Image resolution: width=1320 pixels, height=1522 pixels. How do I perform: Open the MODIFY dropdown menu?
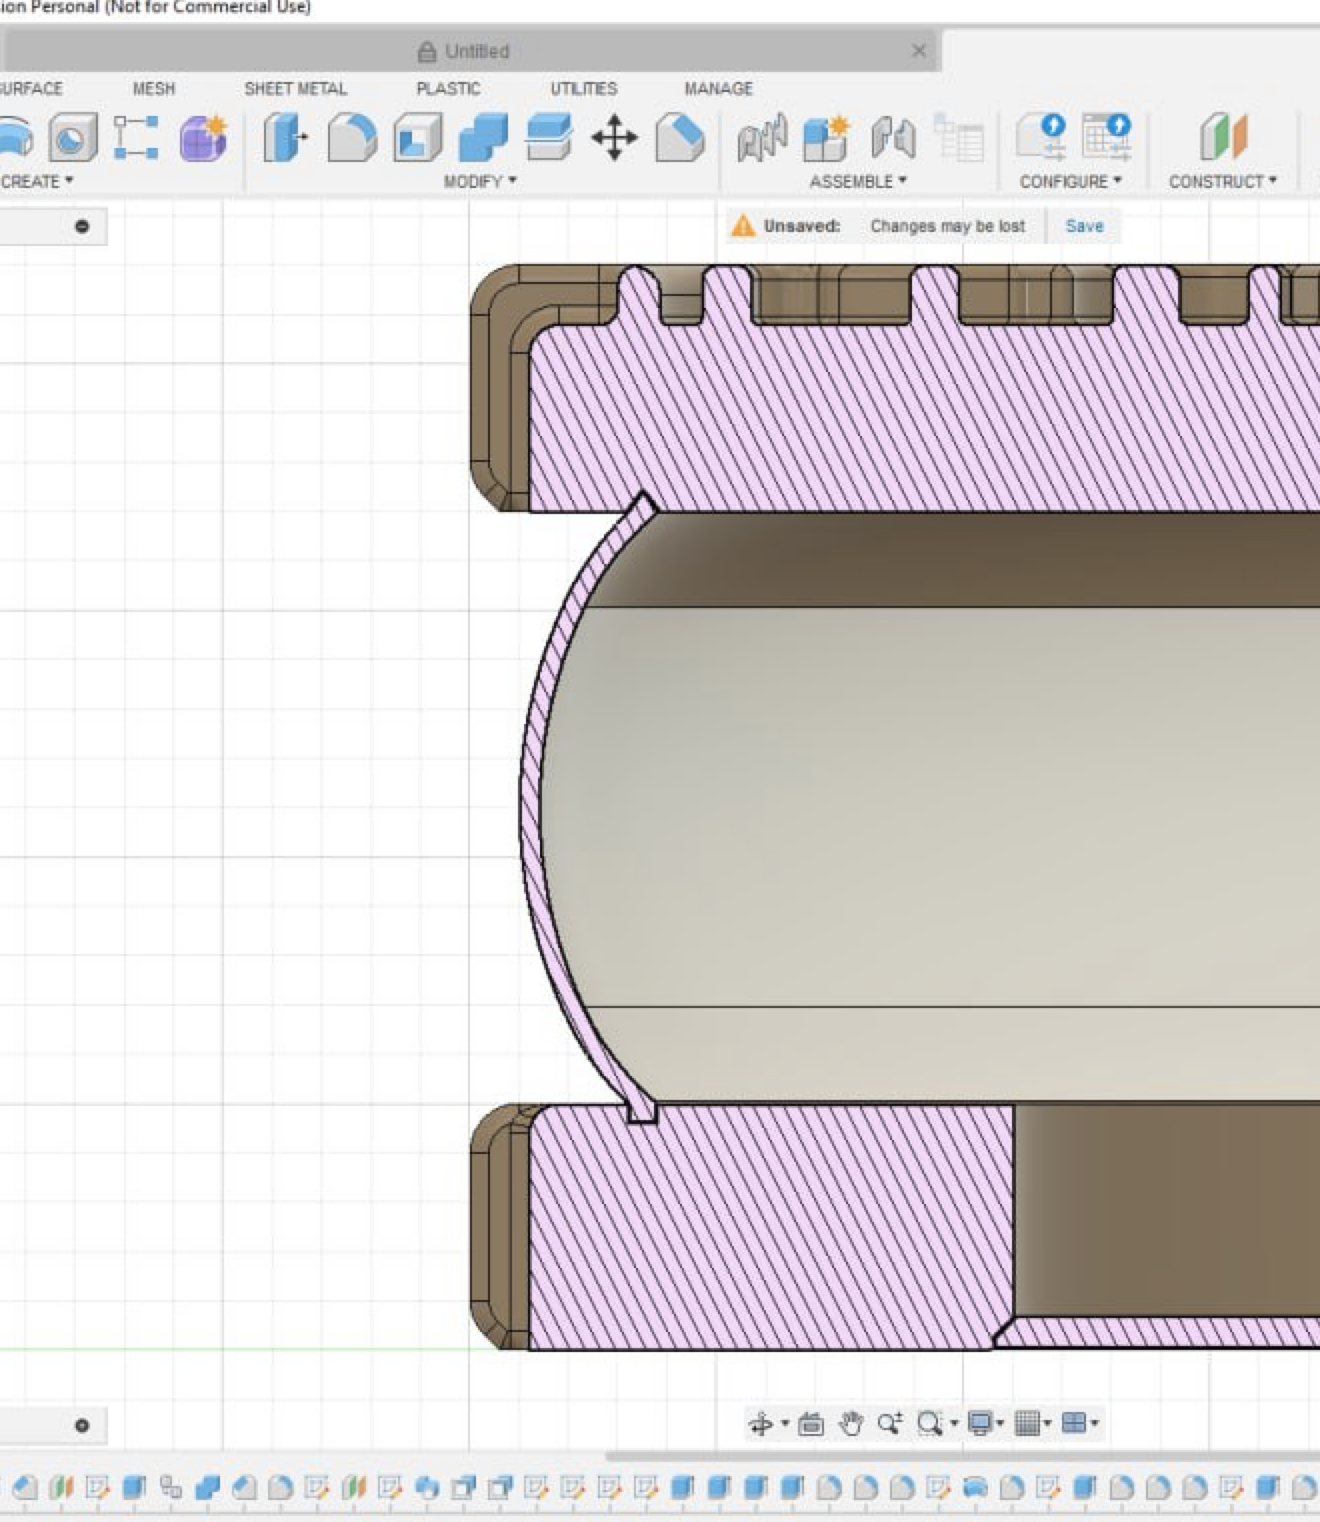pos(480,181)
